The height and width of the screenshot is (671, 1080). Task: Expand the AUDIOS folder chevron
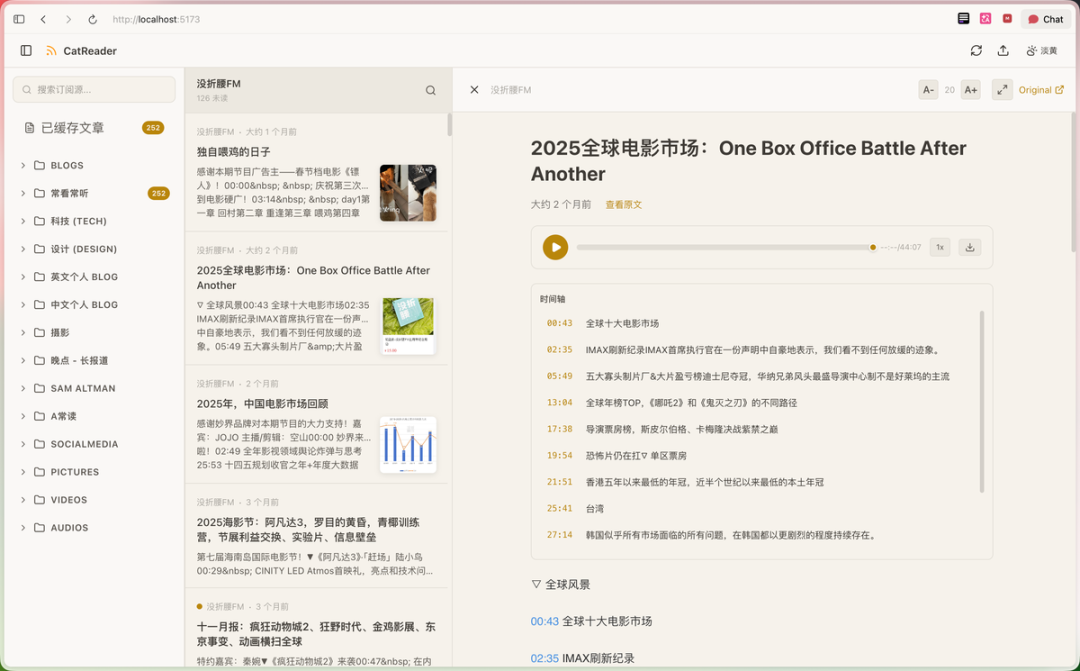point(23,528)
